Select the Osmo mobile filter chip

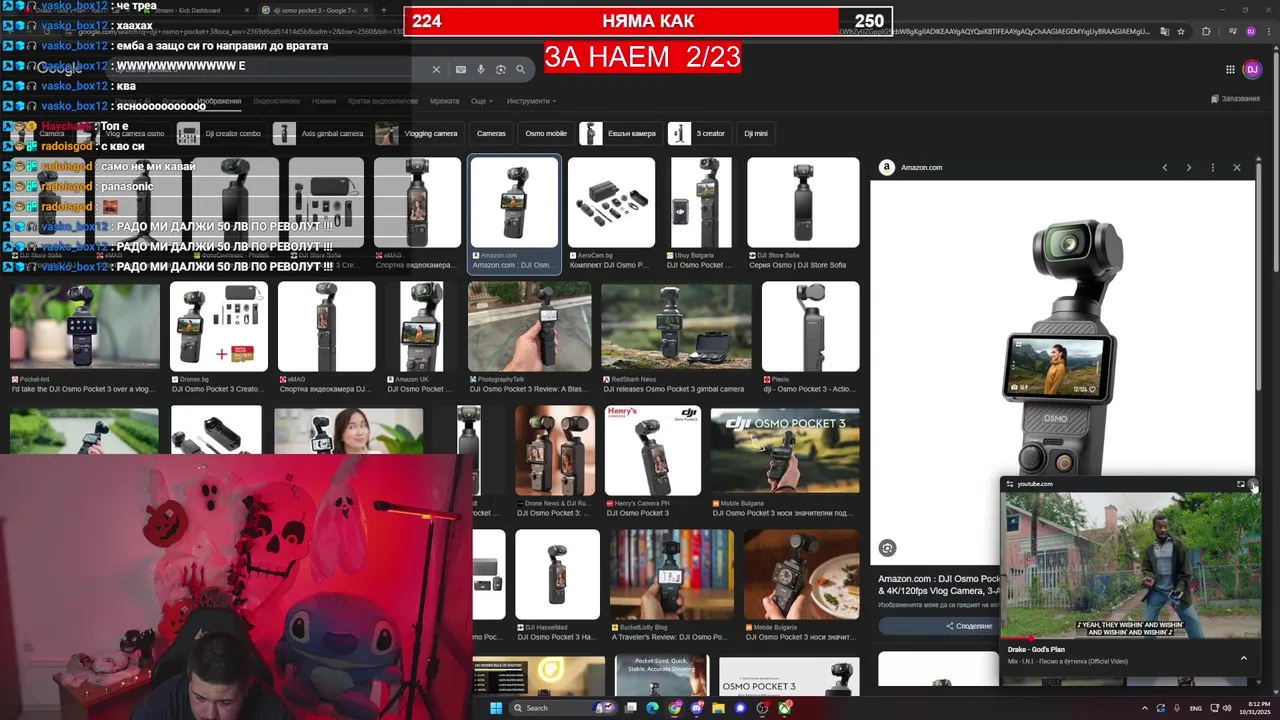coord(546,133)
